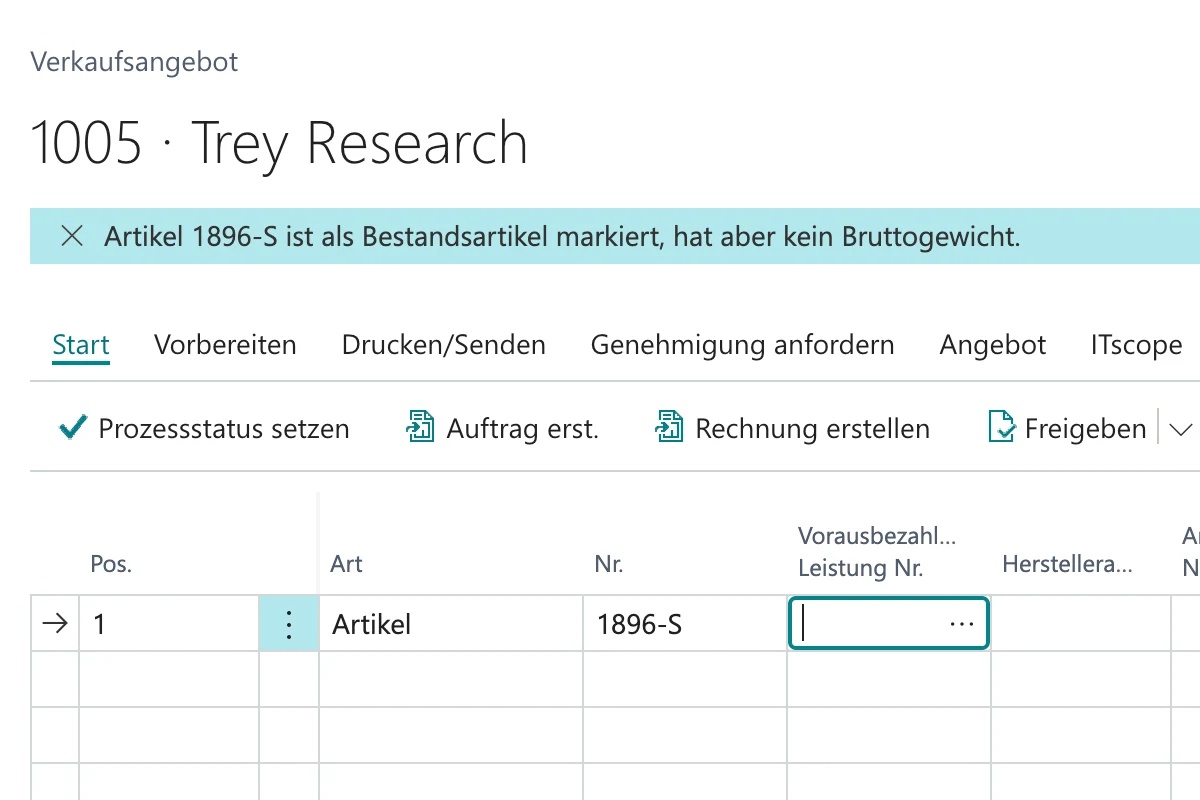Dismiss the Bruttogewicht notification with the X

tap(72, 237)
